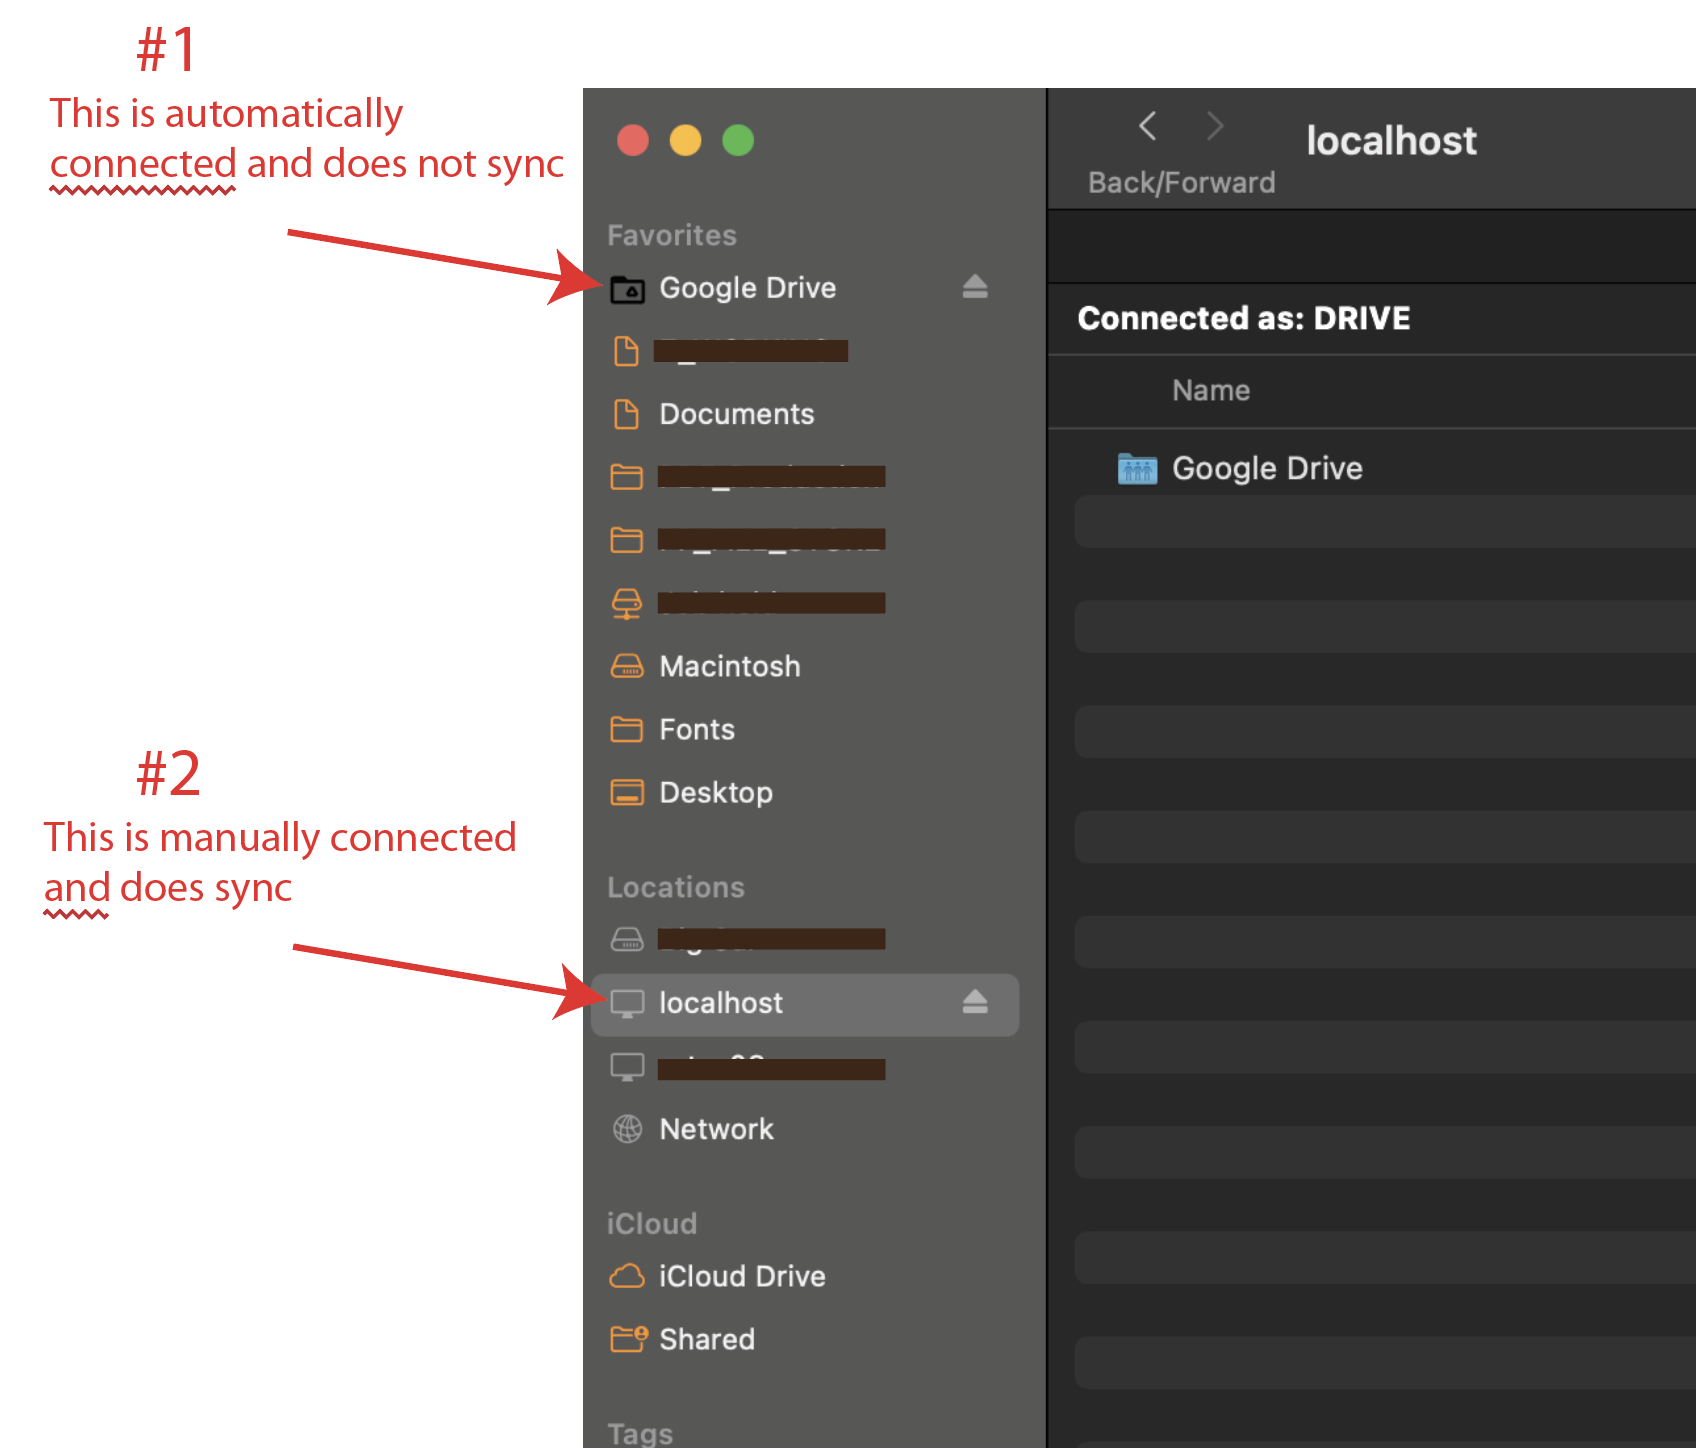The width and height of the screenshot is (1696, 1448).
Task: Click the Favorites section header
Action: (x=672, y=235)
